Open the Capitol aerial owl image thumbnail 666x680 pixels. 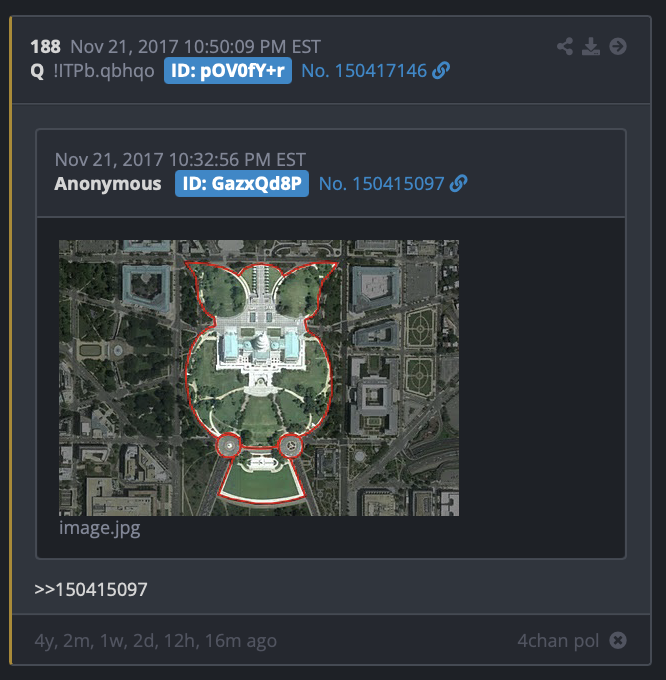pyautogui.click(x=259, y=378)
